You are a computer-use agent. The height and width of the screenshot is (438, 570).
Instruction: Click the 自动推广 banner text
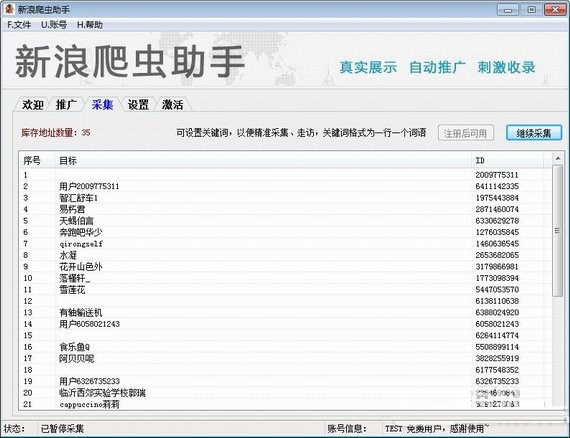(437, 67)
